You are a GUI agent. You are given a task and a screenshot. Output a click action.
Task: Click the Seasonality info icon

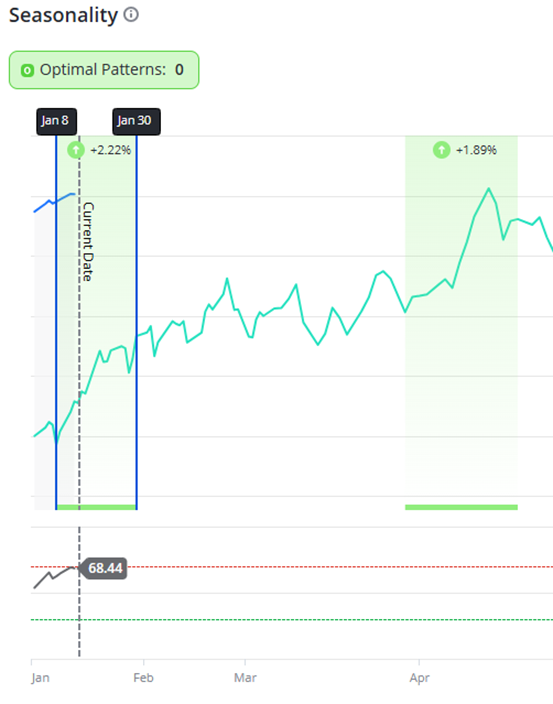click(x=131, y=15)
